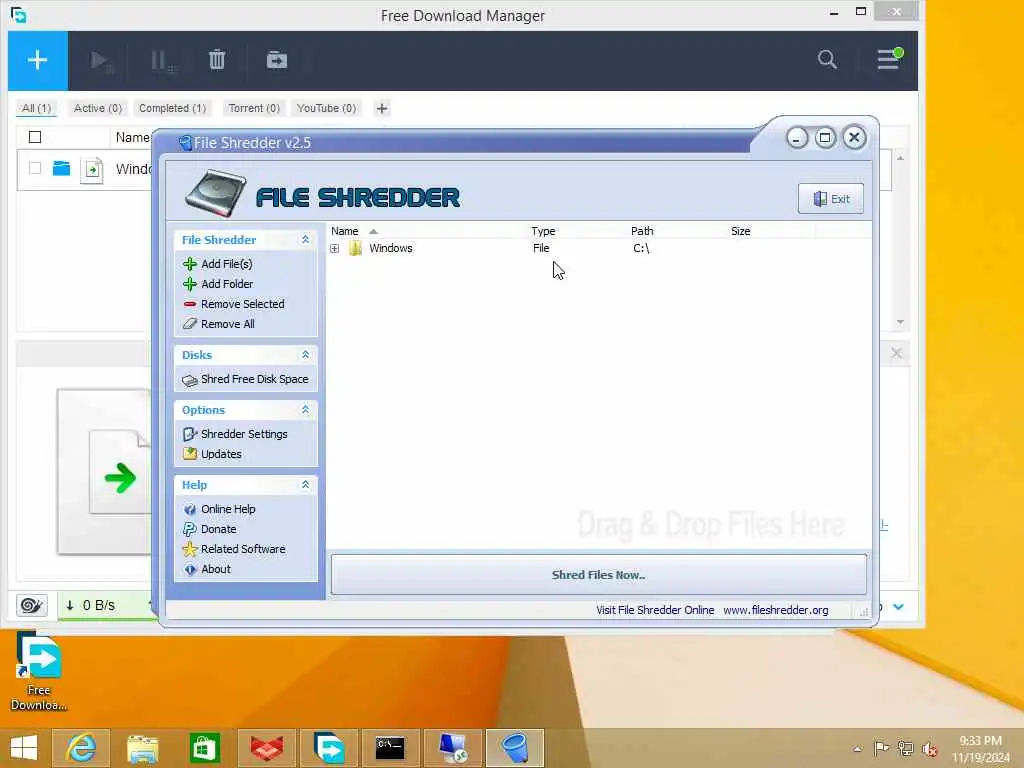Click the Donate entry
Image resolution: width=1024 pixels, height=768 pixels.
(x=210, y=529)
